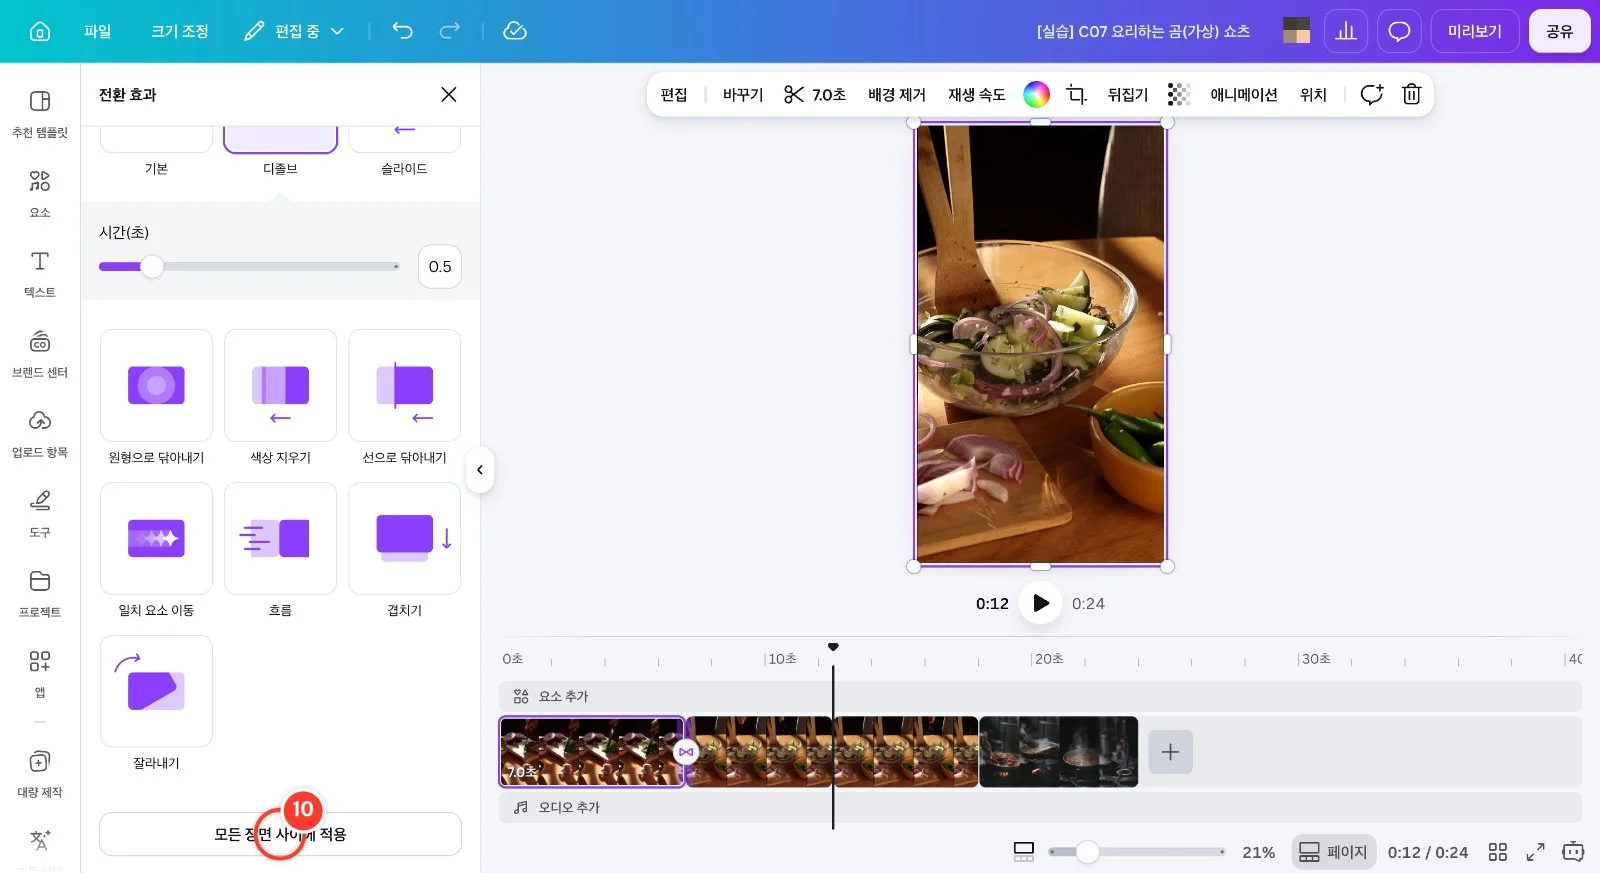Screen dimensions: 1600x873
Task: Click 바꾸기 in the video toolbar
Action: click(x=743, y=94)
